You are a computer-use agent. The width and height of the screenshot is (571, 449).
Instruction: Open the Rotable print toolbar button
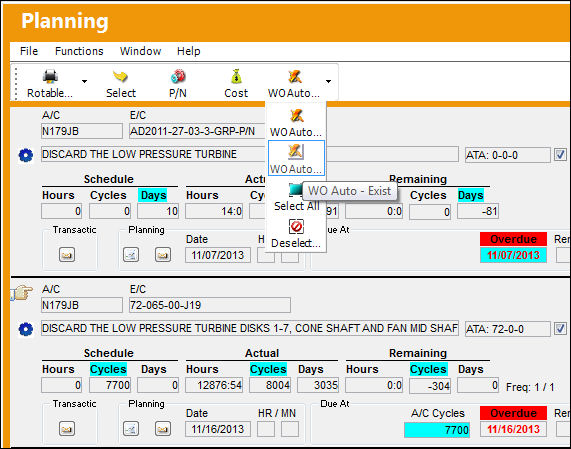[50, 83]
